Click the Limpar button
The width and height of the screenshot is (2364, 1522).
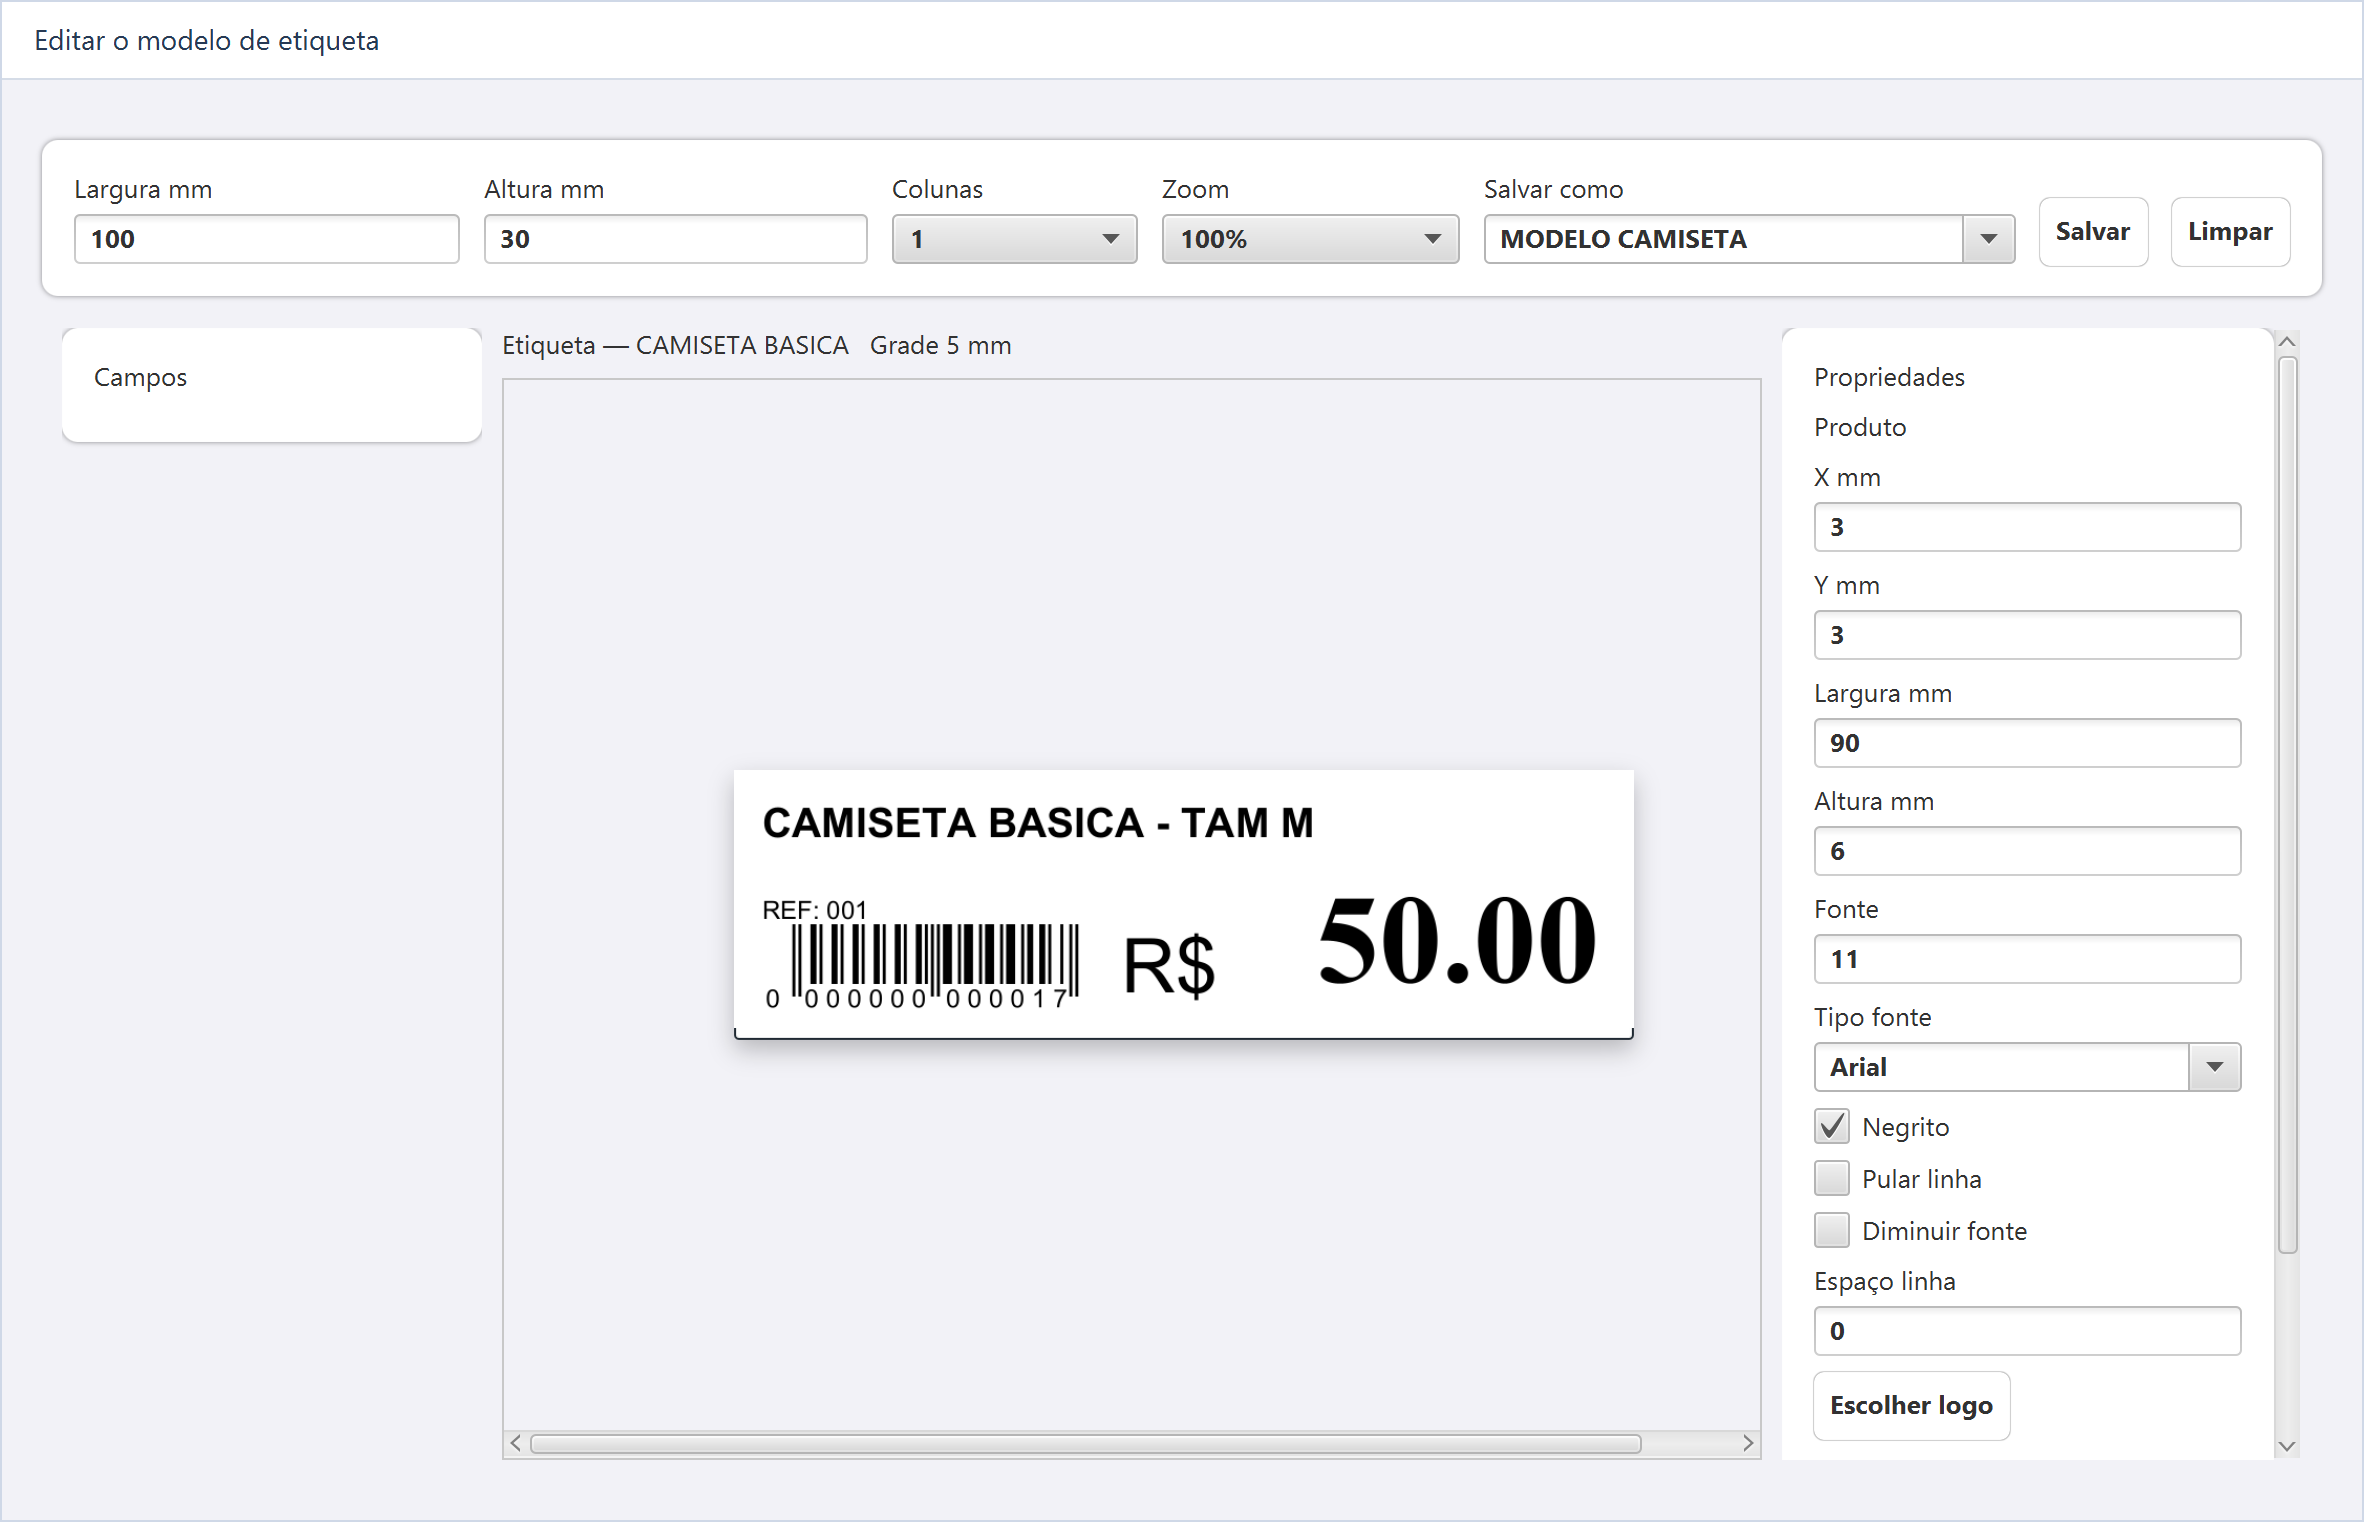tap(2230, 232)
